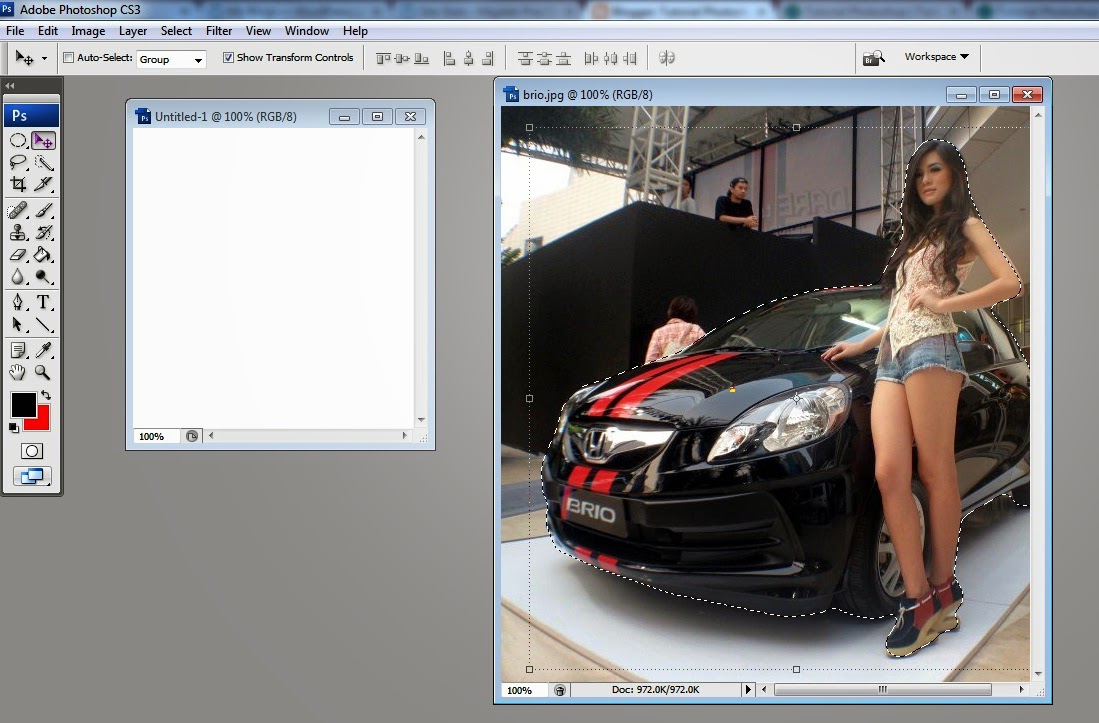The height and width of the screenshot is (723, 1099).
Task: Open Adobe Bridge from options bar
Action: 873,57
